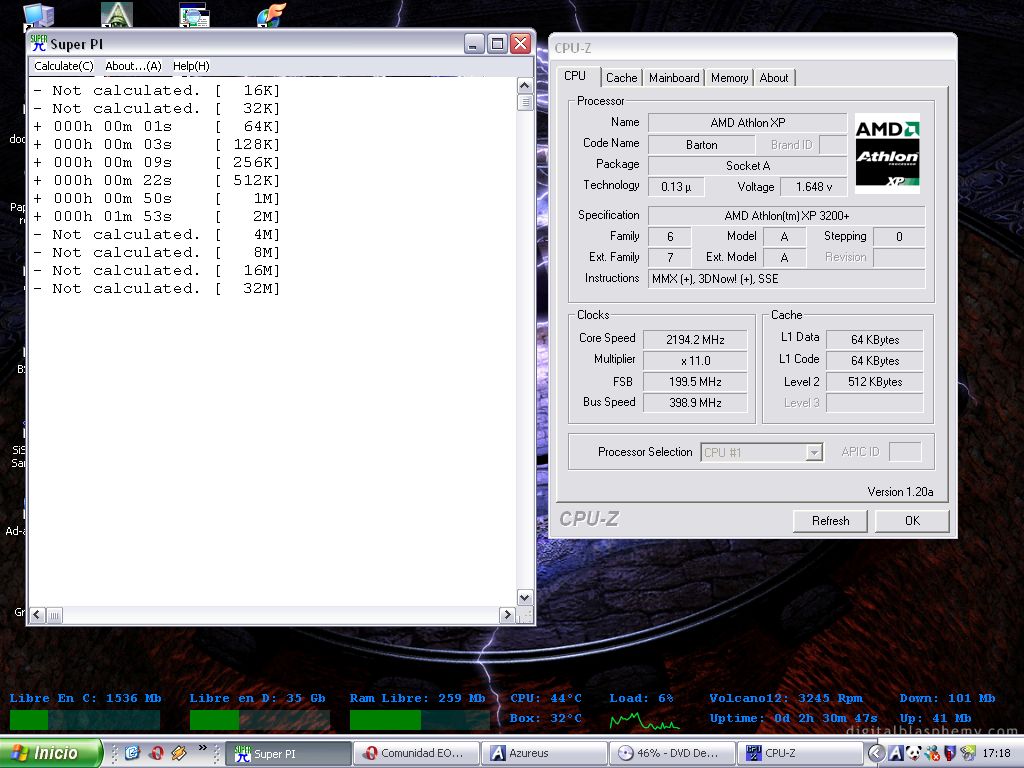
Task: Switch to the Cache tab in CPU-Z
Action: coord(621,78)
